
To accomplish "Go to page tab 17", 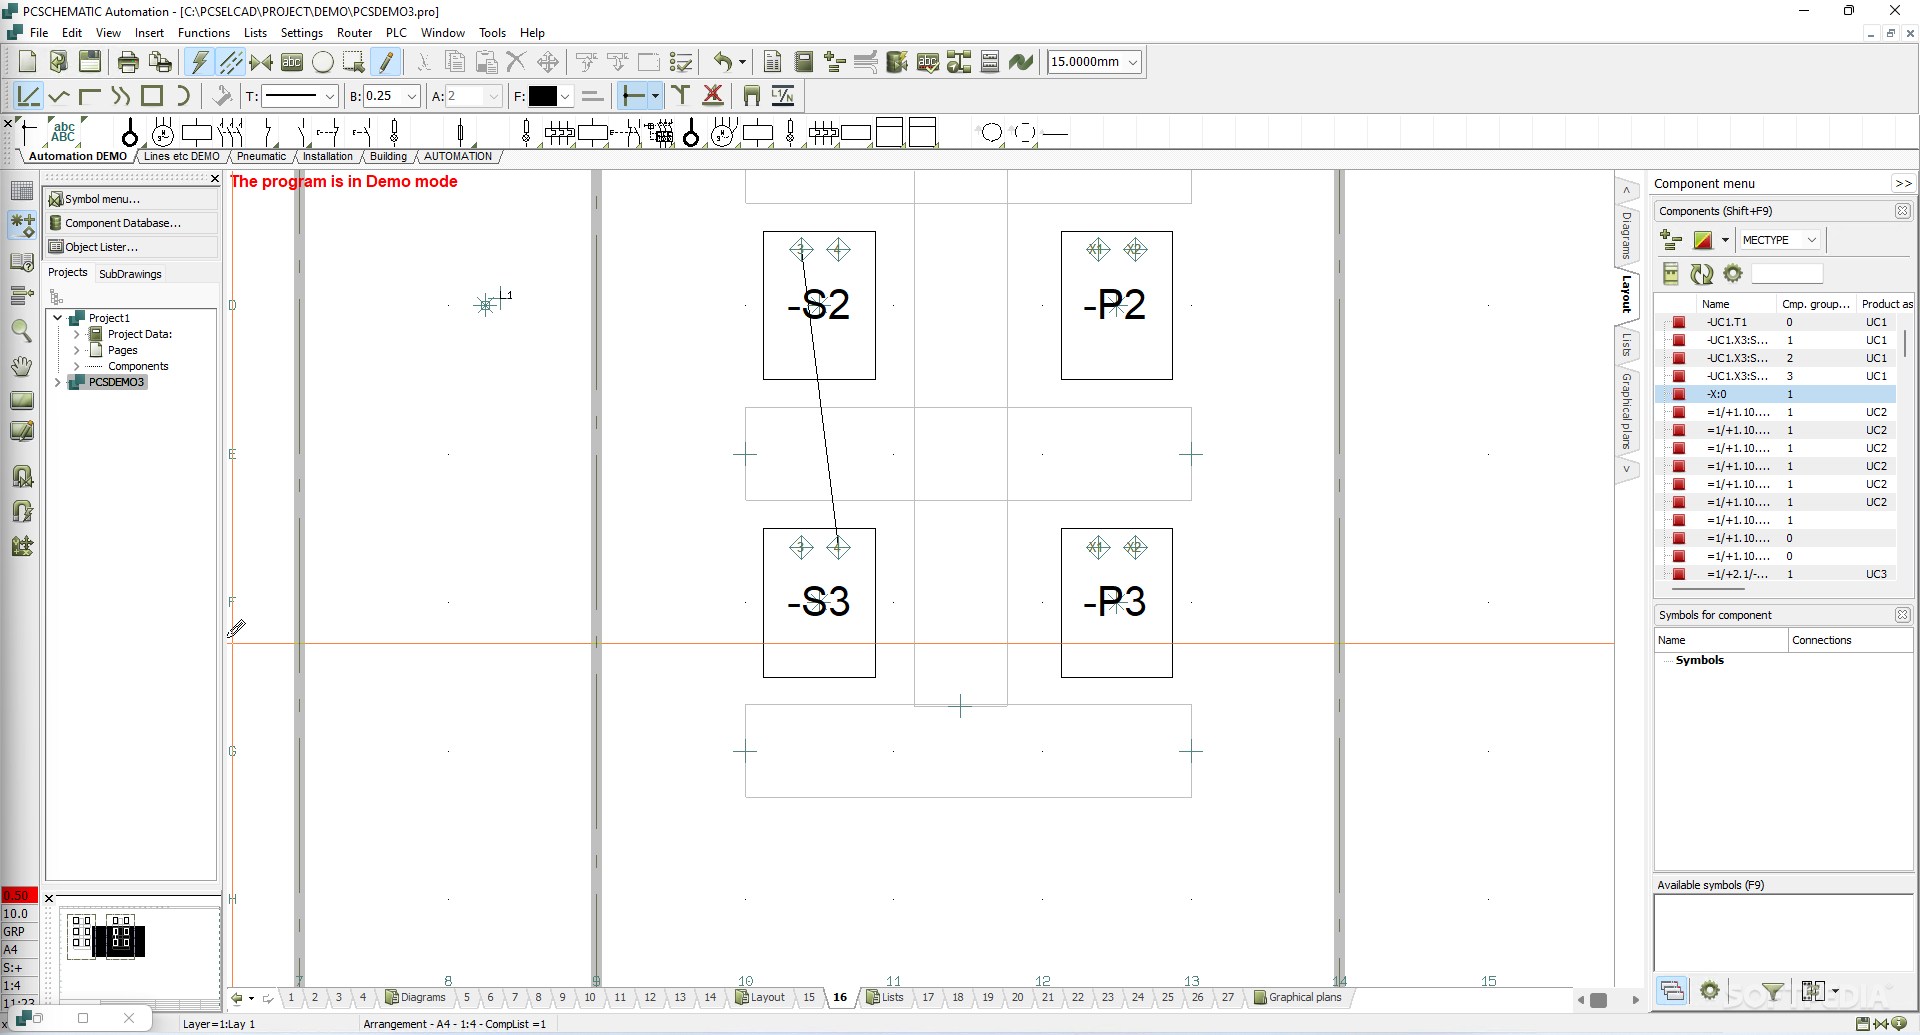I will (928, 997).
